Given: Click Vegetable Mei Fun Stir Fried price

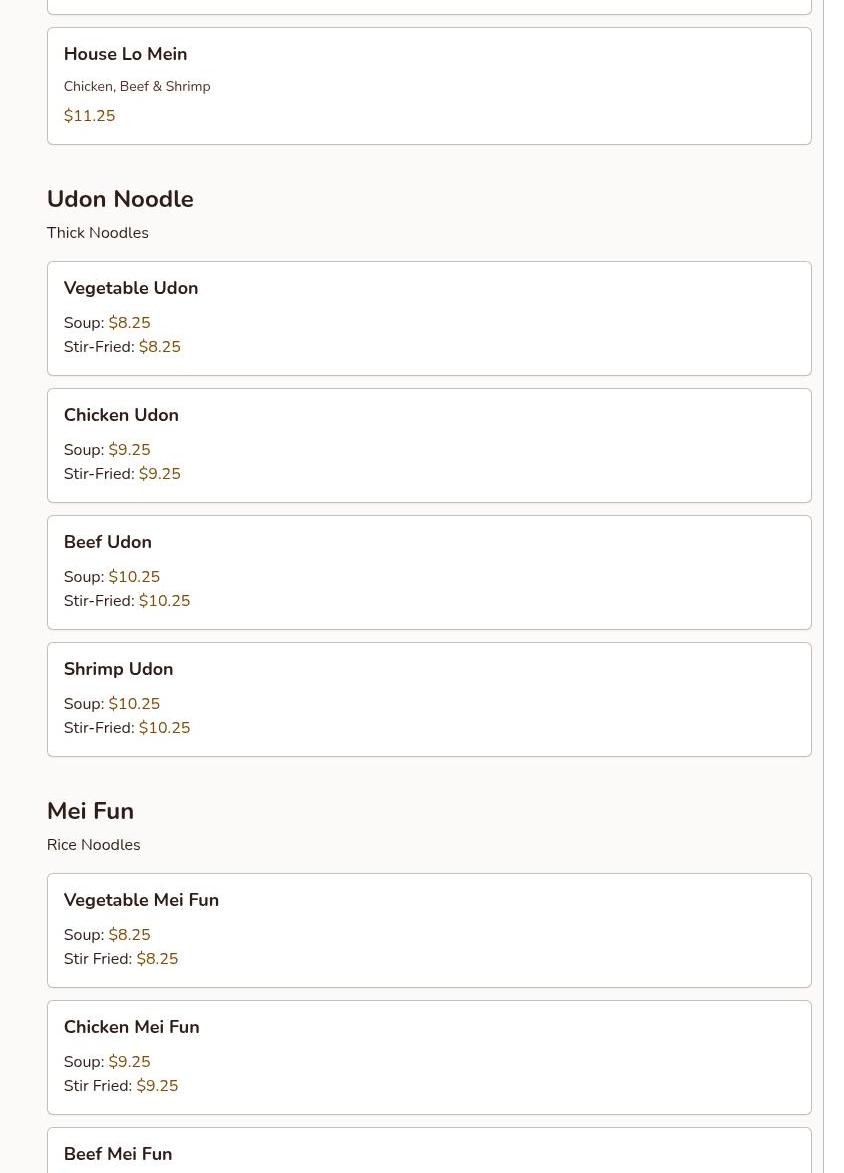Looking at the screenshot, I should tap(157, 959).
